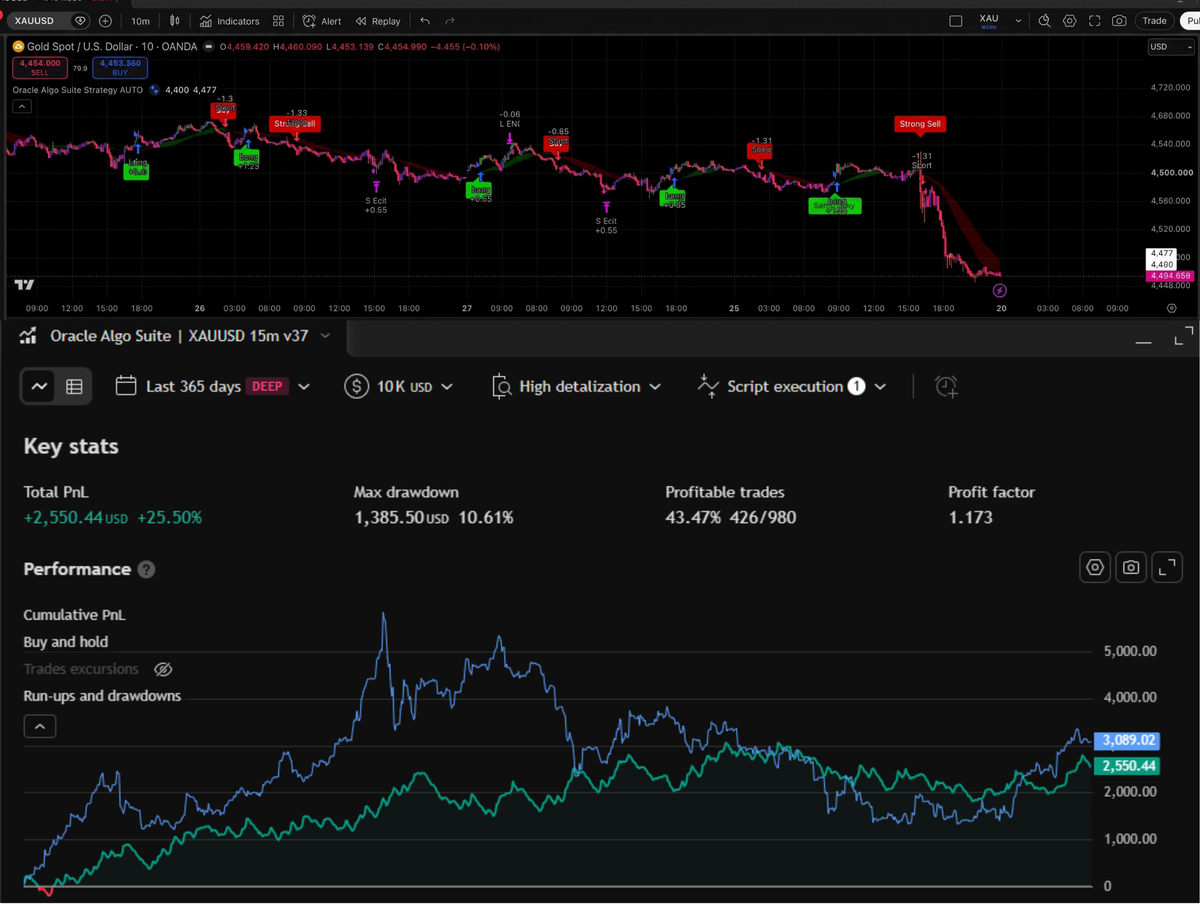Click the alarm clock plus icon
This screenshot has width=1200, height=904.
(946, 386)
